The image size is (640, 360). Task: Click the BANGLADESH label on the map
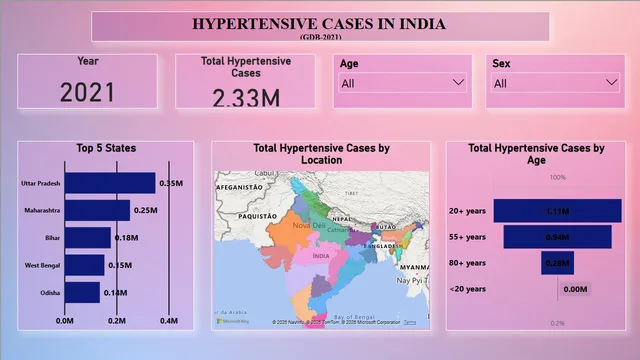point(383,246)
